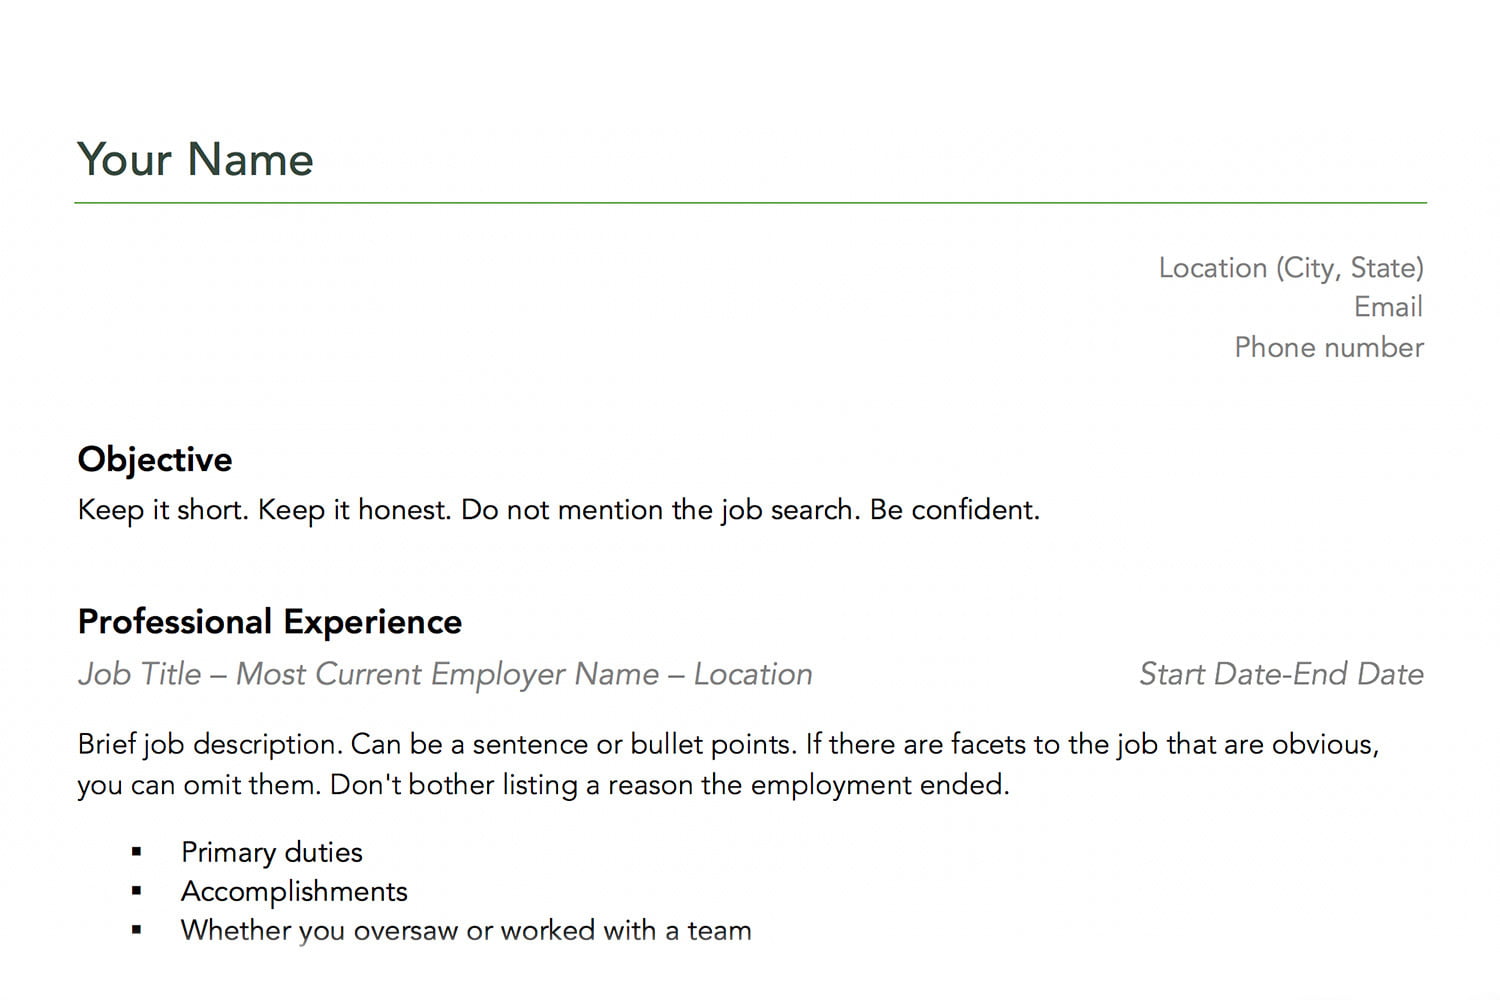Viewport: 1500px width, 1000px height.
Task: Click the 'Job Title' text
Action: click(140, 674)
